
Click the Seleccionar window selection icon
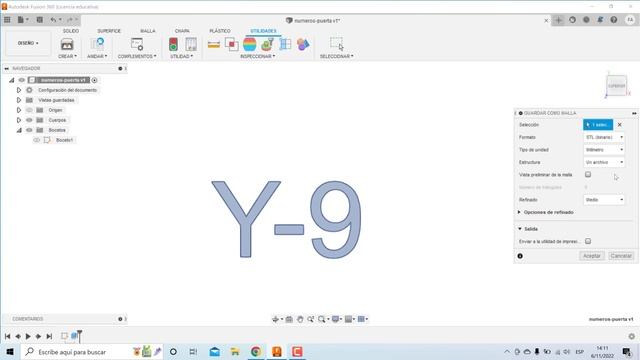pyautogui.click(x=336, y=44)
